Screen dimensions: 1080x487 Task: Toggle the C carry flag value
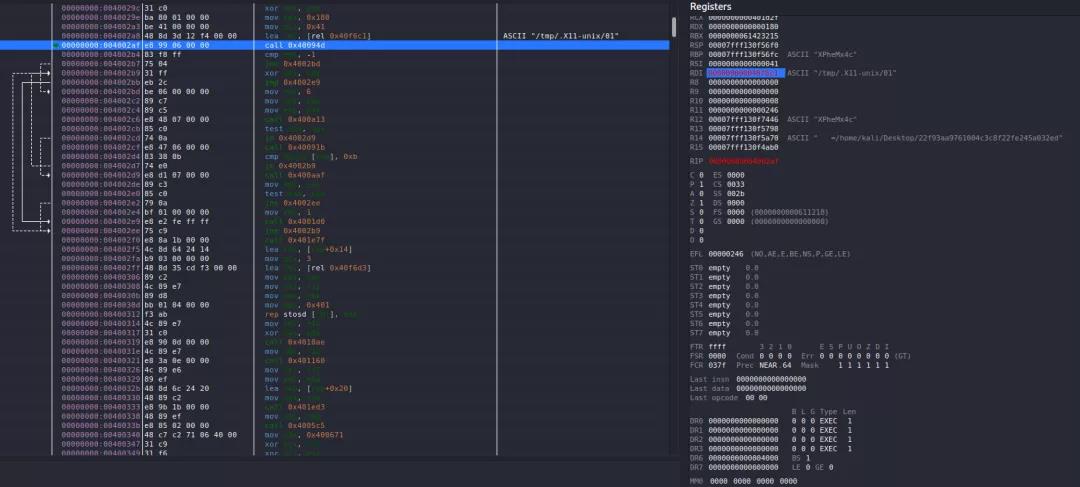tap(700, 175)
